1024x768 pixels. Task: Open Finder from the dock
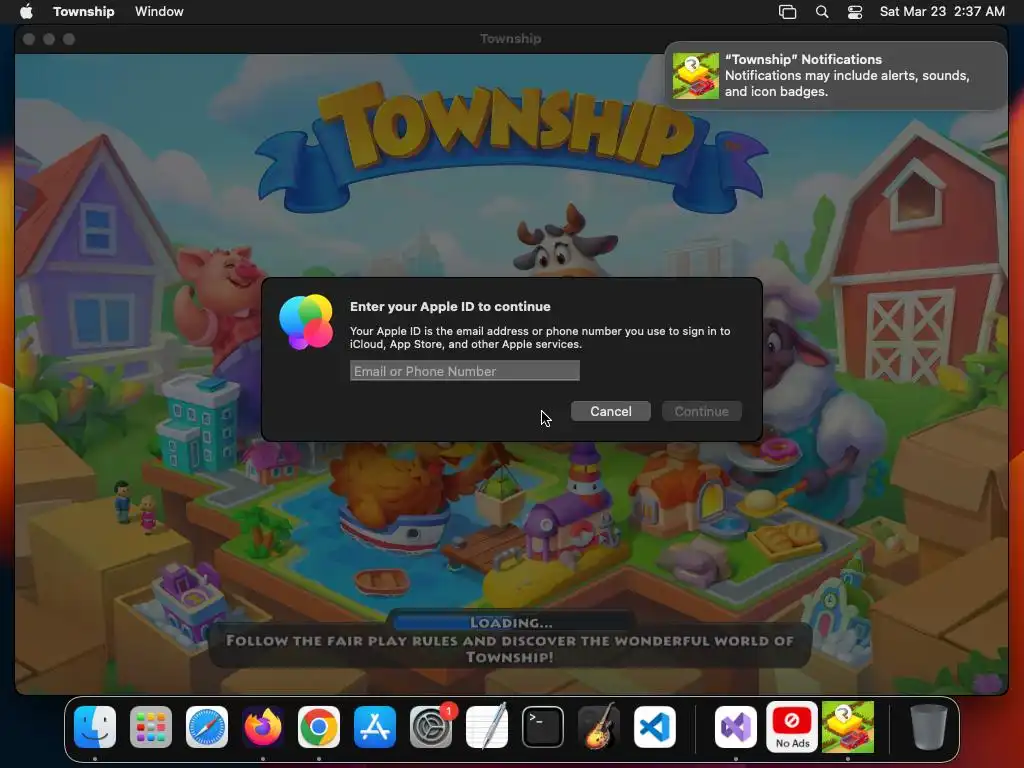(95, 727)
